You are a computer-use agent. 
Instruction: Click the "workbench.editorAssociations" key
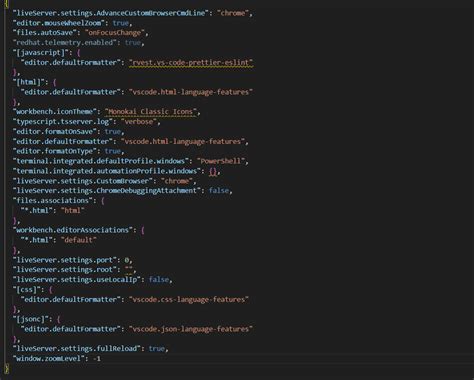pos(73,230)
